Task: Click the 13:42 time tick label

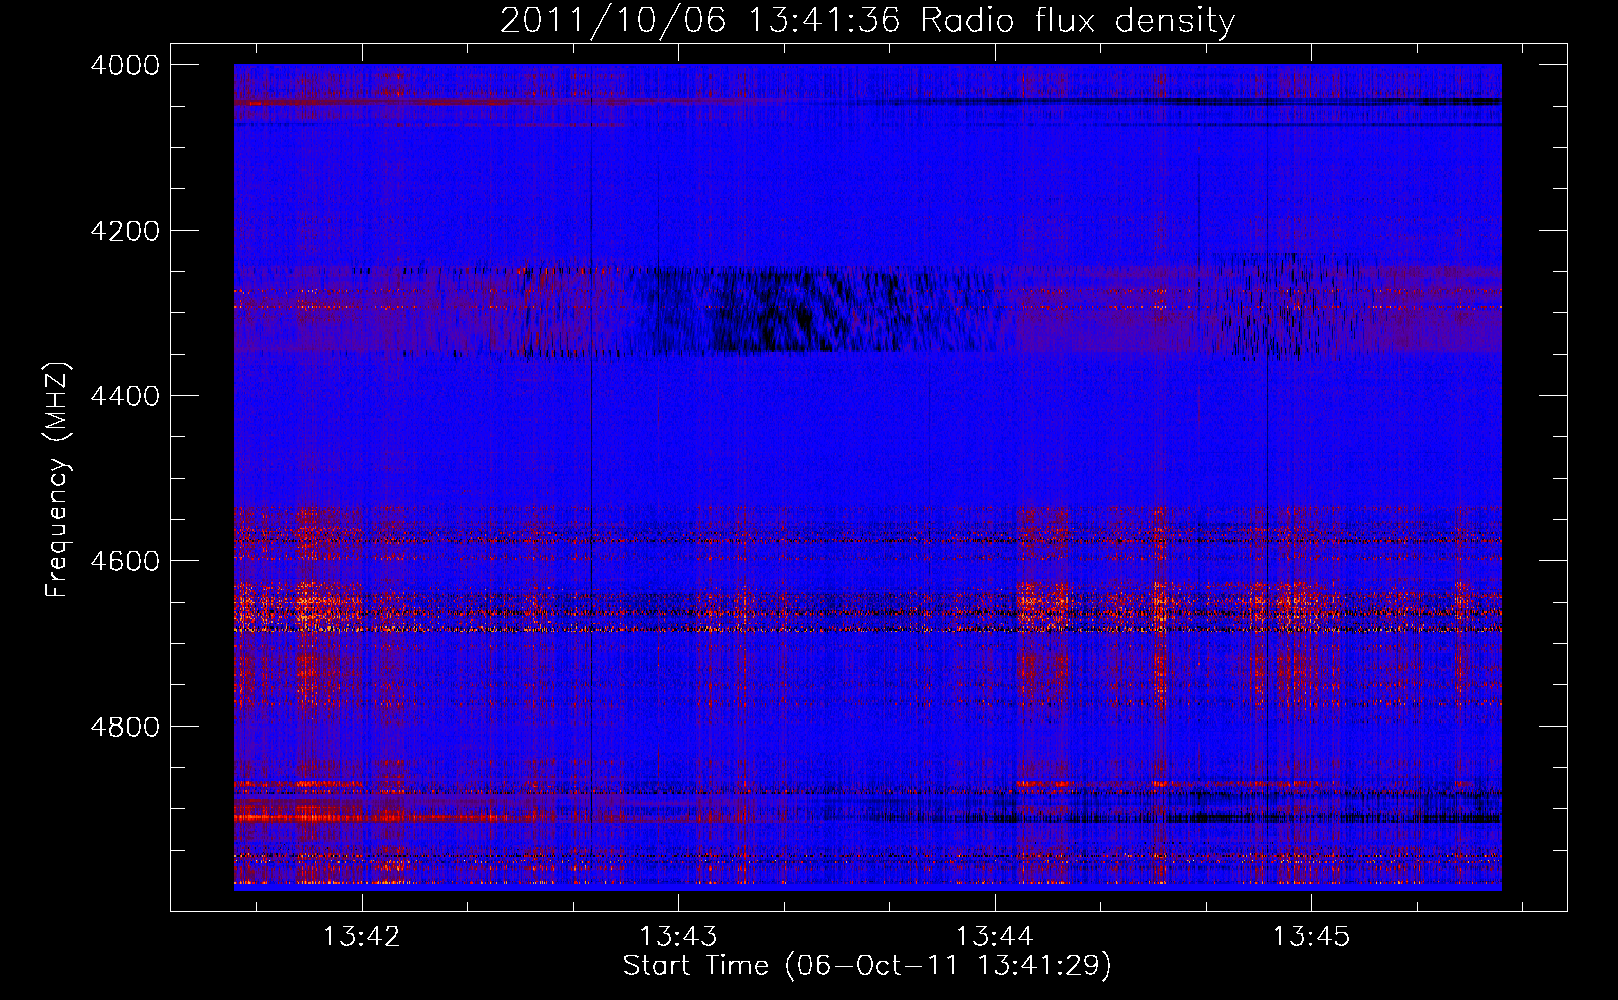Action: (x=361, y=937)
